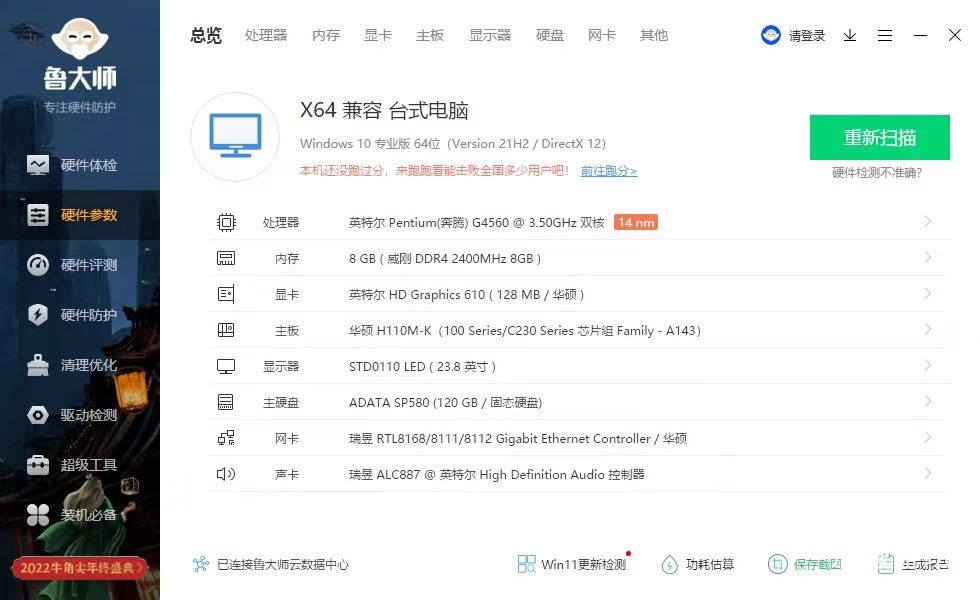The image size is (980, 600).
Task: Click the 14 nm badge
Action: point(636,222)
